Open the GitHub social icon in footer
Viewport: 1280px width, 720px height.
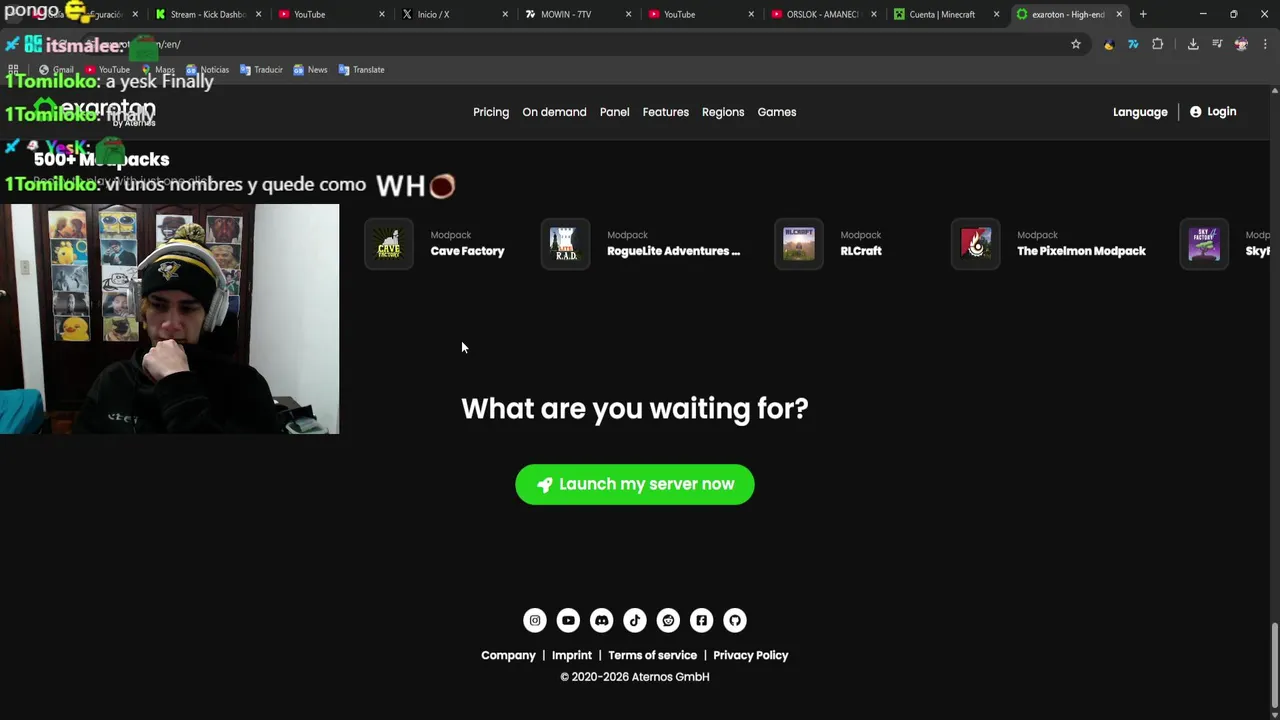click(735, 620)
